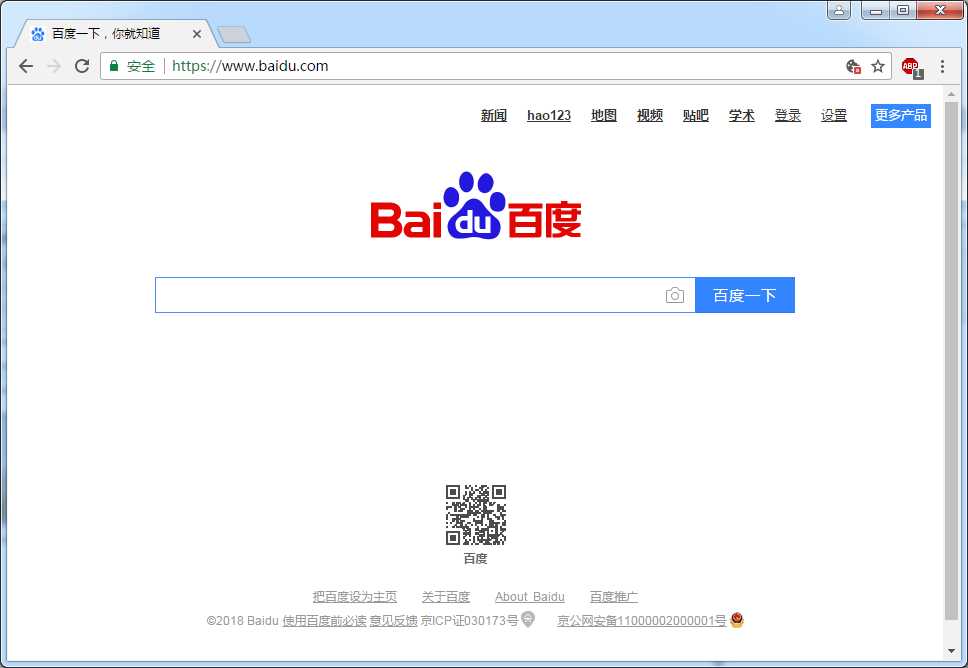Go back using the browser back arrow

[25, 66]
